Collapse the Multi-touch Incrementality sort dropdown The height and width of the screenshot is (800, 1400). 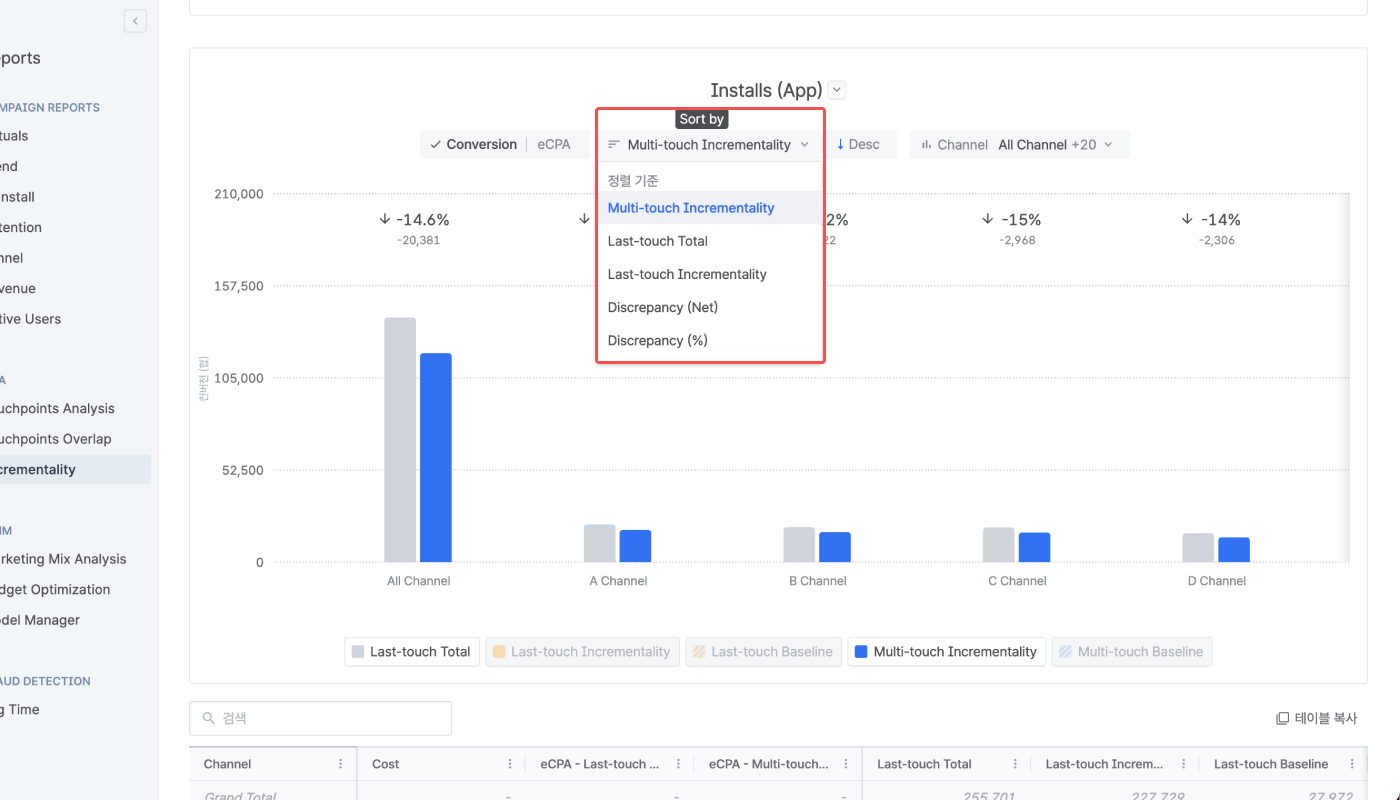709,144
